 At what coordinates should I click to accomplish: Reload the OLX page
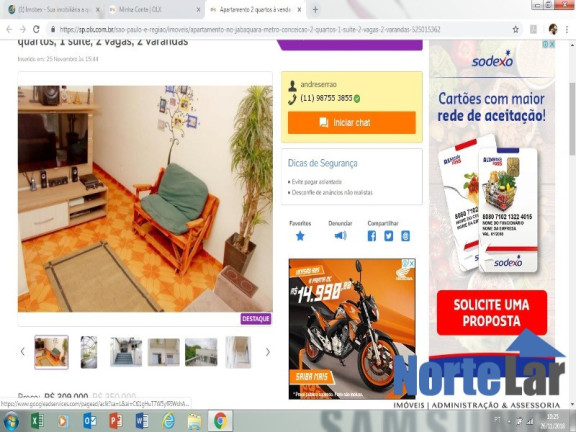(x=36, y=29)
